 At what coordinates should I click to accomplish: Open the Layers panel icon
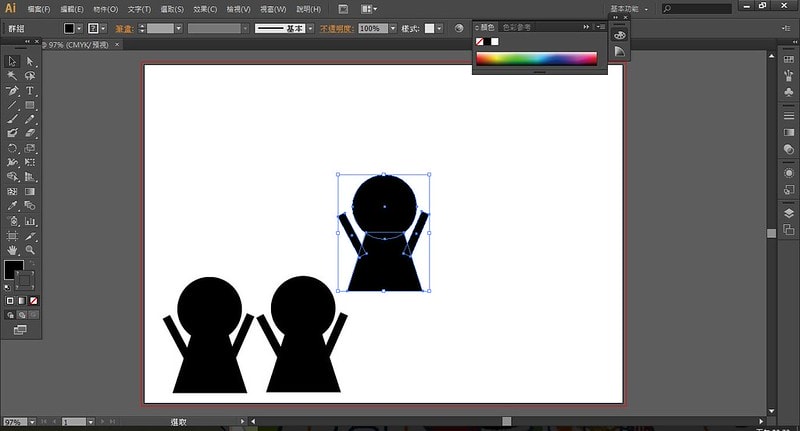click(788, 213)
